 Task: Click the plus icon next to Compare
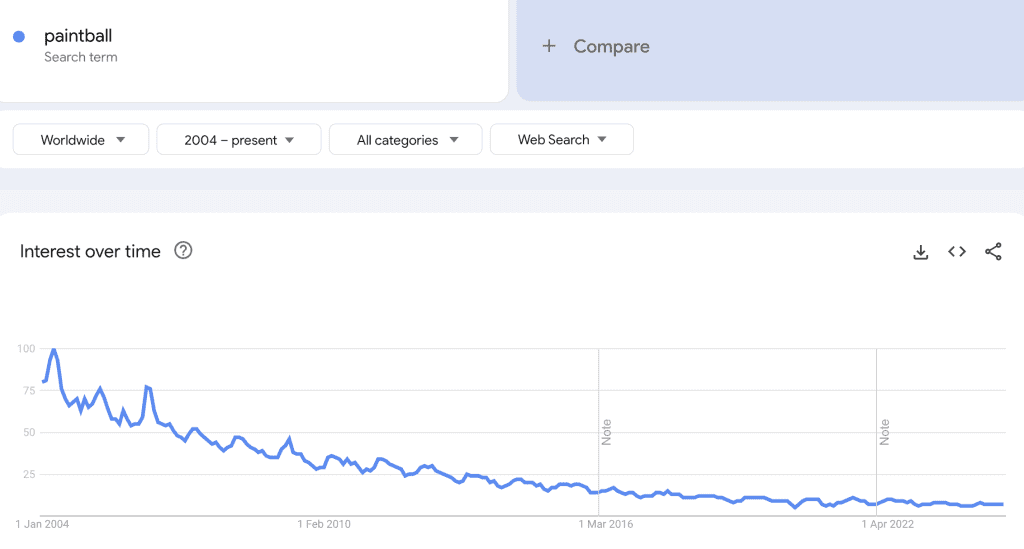(548, 46)
